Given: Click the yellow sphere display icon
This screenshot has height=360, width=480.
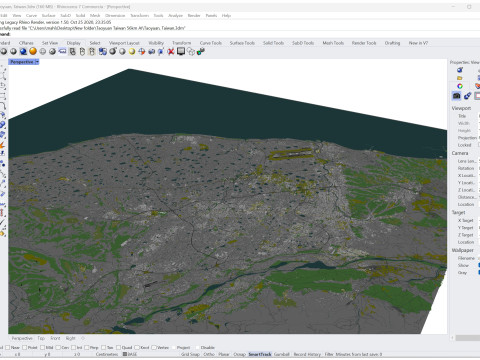Looking at the screenshot, I should click(132, 51).
